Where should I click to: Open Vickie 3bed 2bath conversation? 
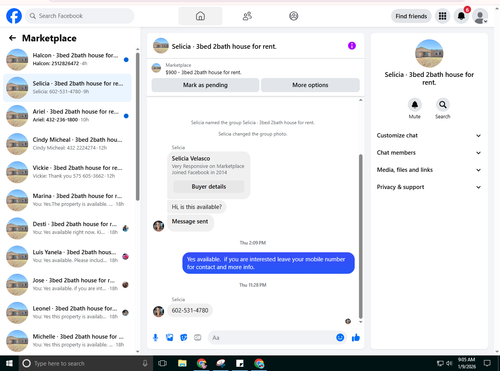click(67, 172)
